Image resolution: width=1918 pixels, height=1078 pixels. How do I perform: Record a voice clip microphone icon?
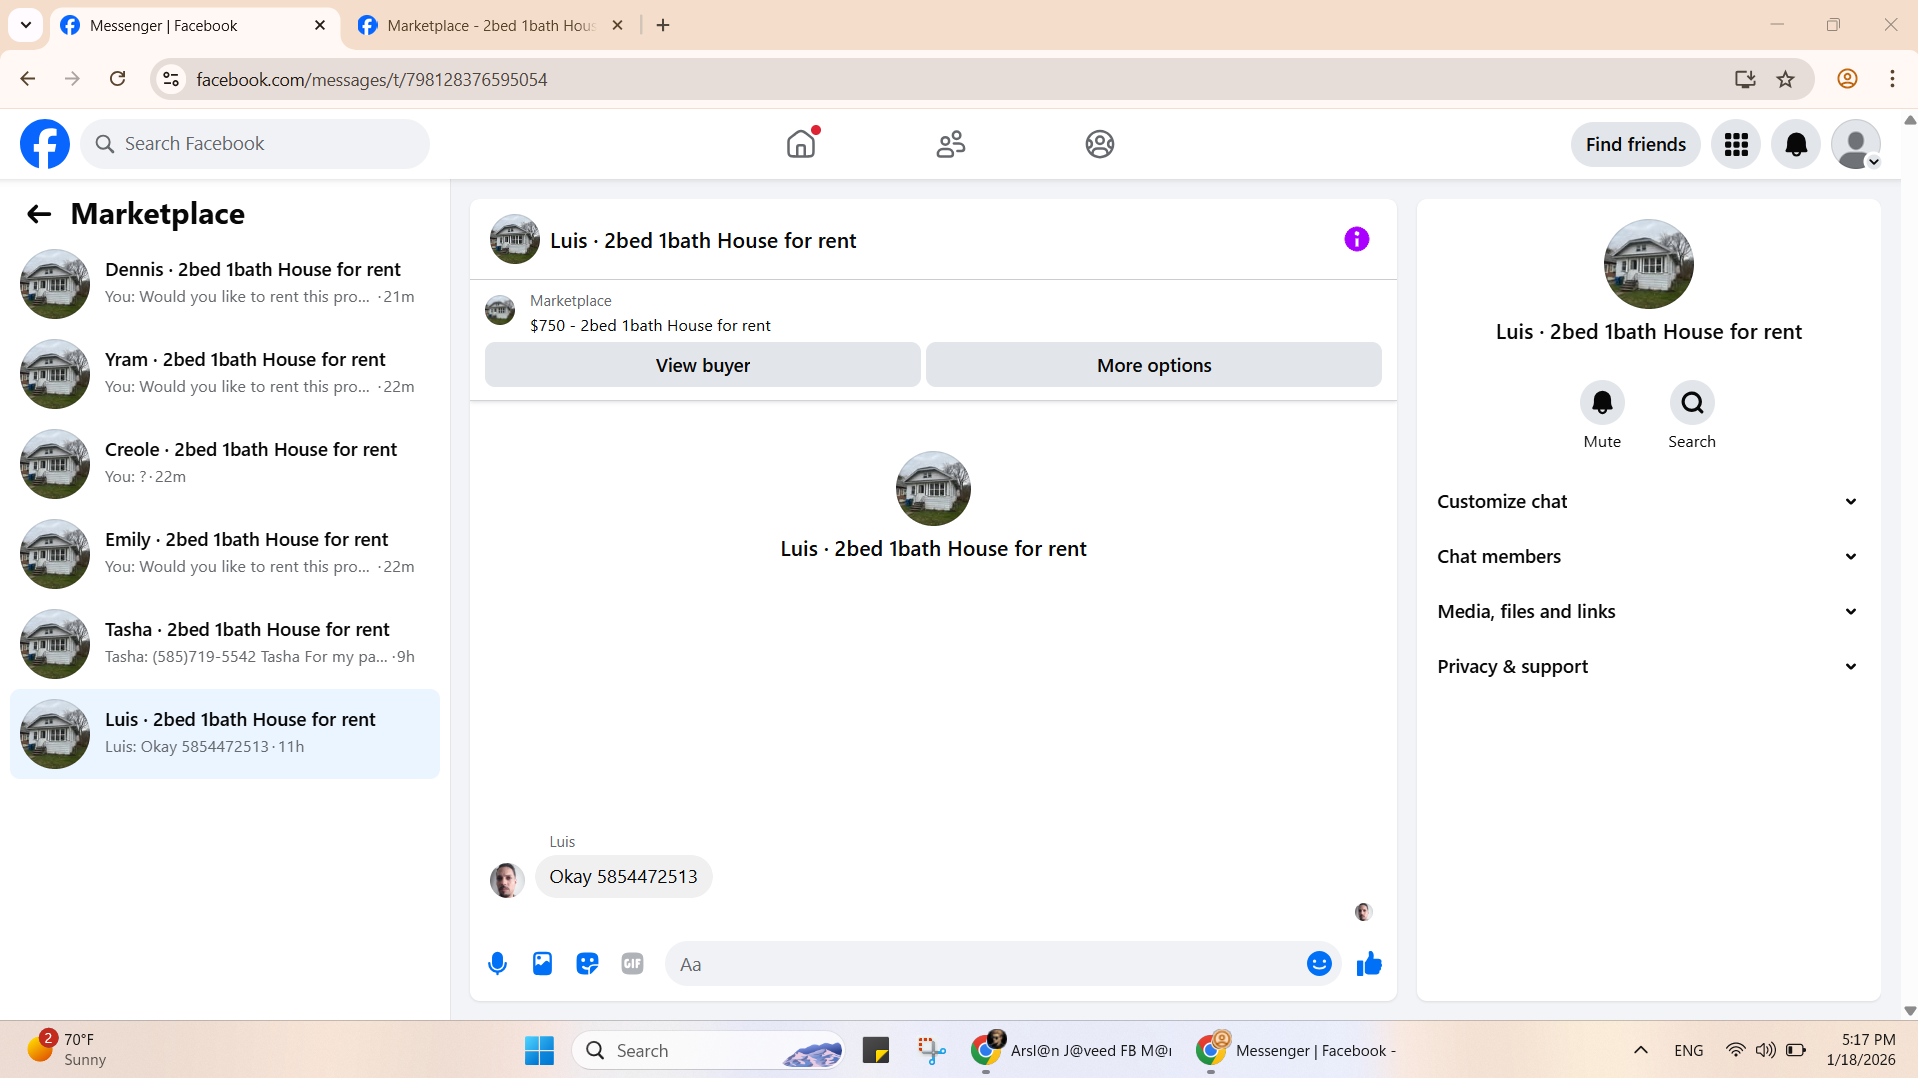[497, 964]
